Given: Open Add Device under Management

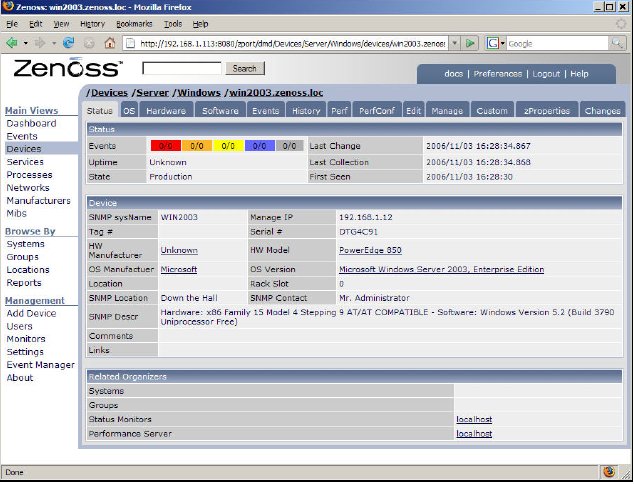Looking at the screenshot, I should pyautogui.click(x=31, y=313).
